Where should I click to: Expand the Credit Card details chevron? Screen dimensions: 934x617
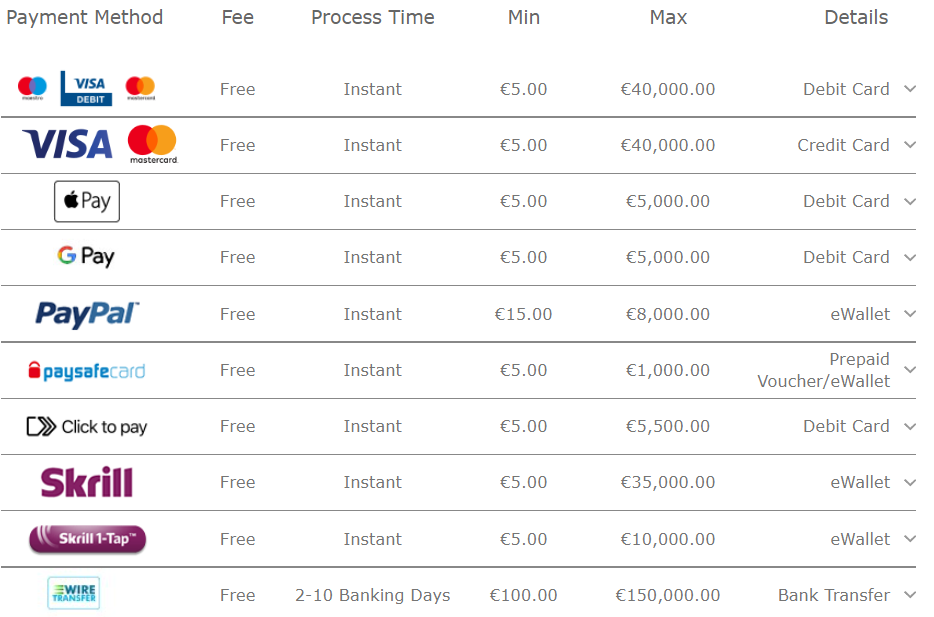coord(910,145)
